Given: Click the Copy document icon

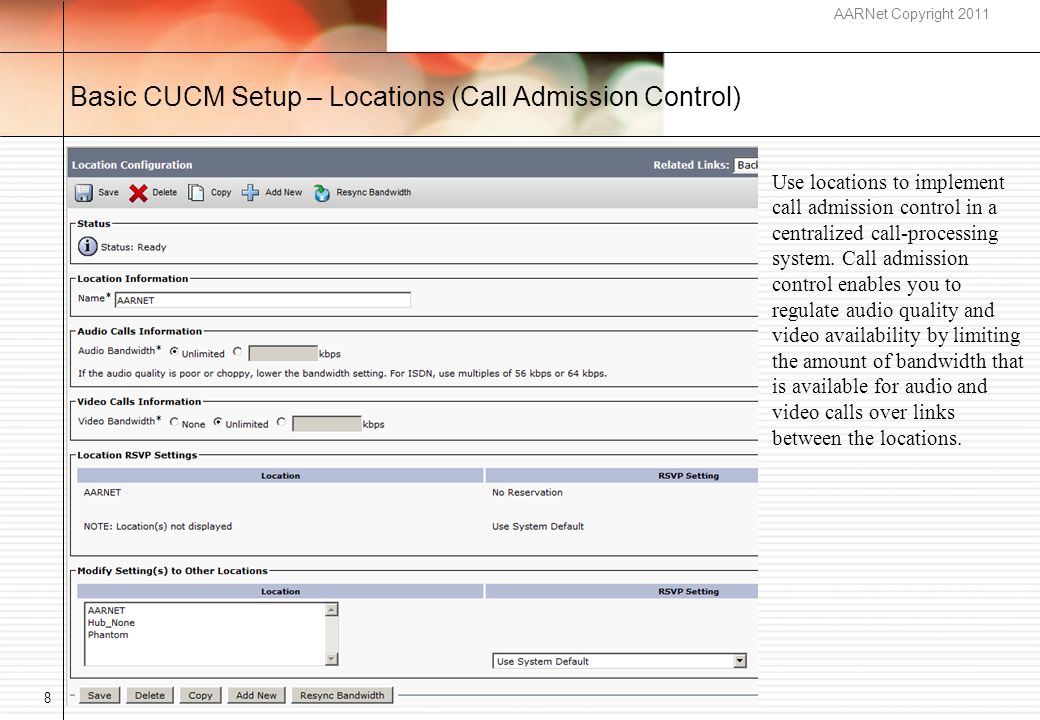Looking at the screenshot, I should pyautogui.click(x=196, y=192).
